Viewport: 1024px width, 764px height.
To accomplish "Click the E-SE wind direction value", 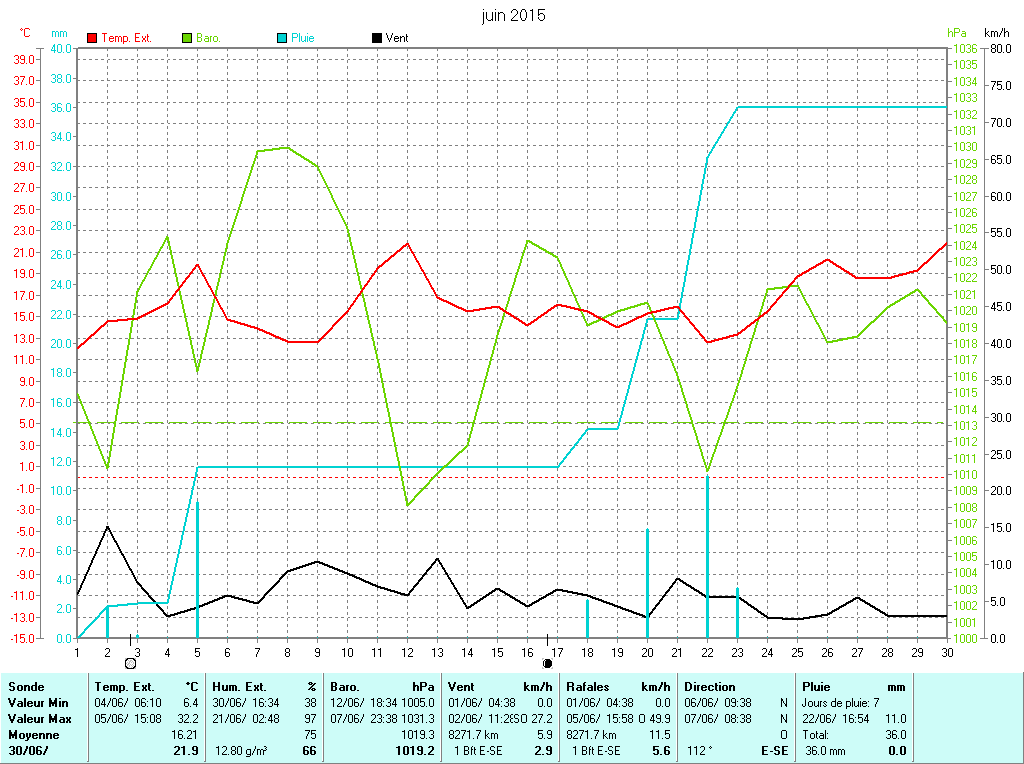I will [774, 750].
